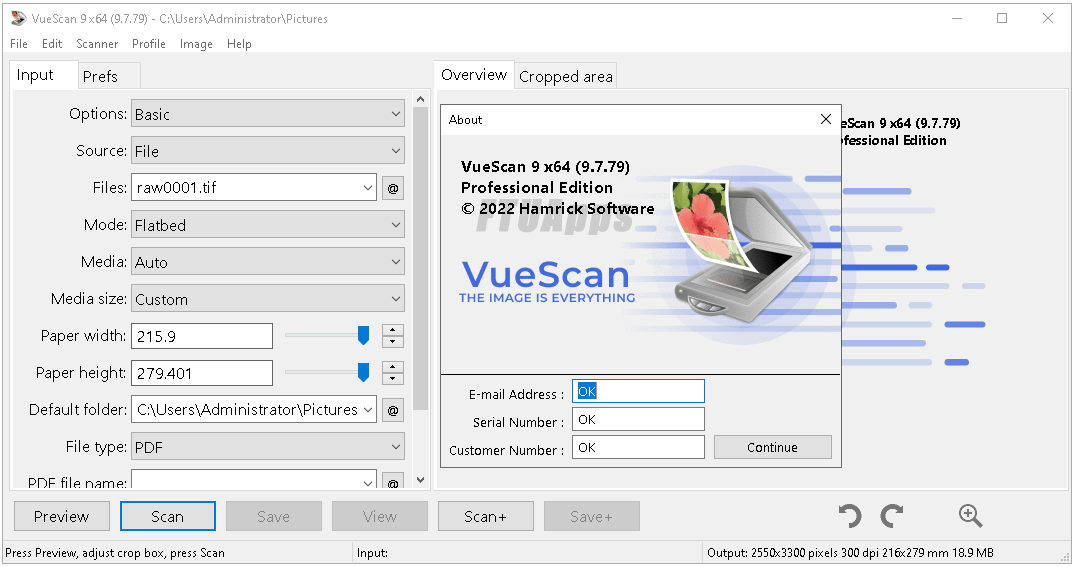This screenshot has height=567, width=1074.
Task: Click the VueScan app icon in title bar
Action: [x=18, y=18]
